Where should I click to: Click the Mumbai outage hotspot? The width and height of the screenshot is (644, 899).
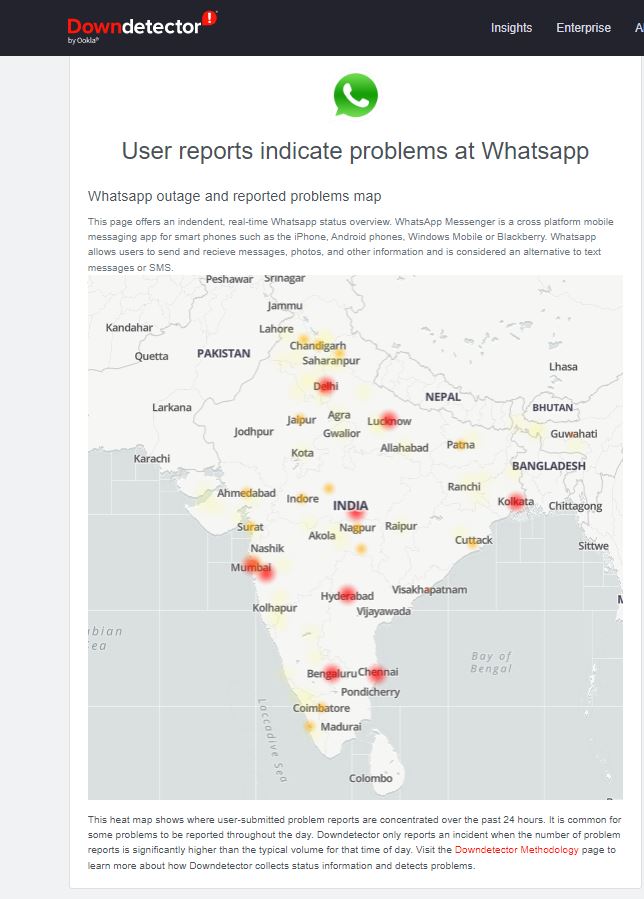tap(259, 568)
